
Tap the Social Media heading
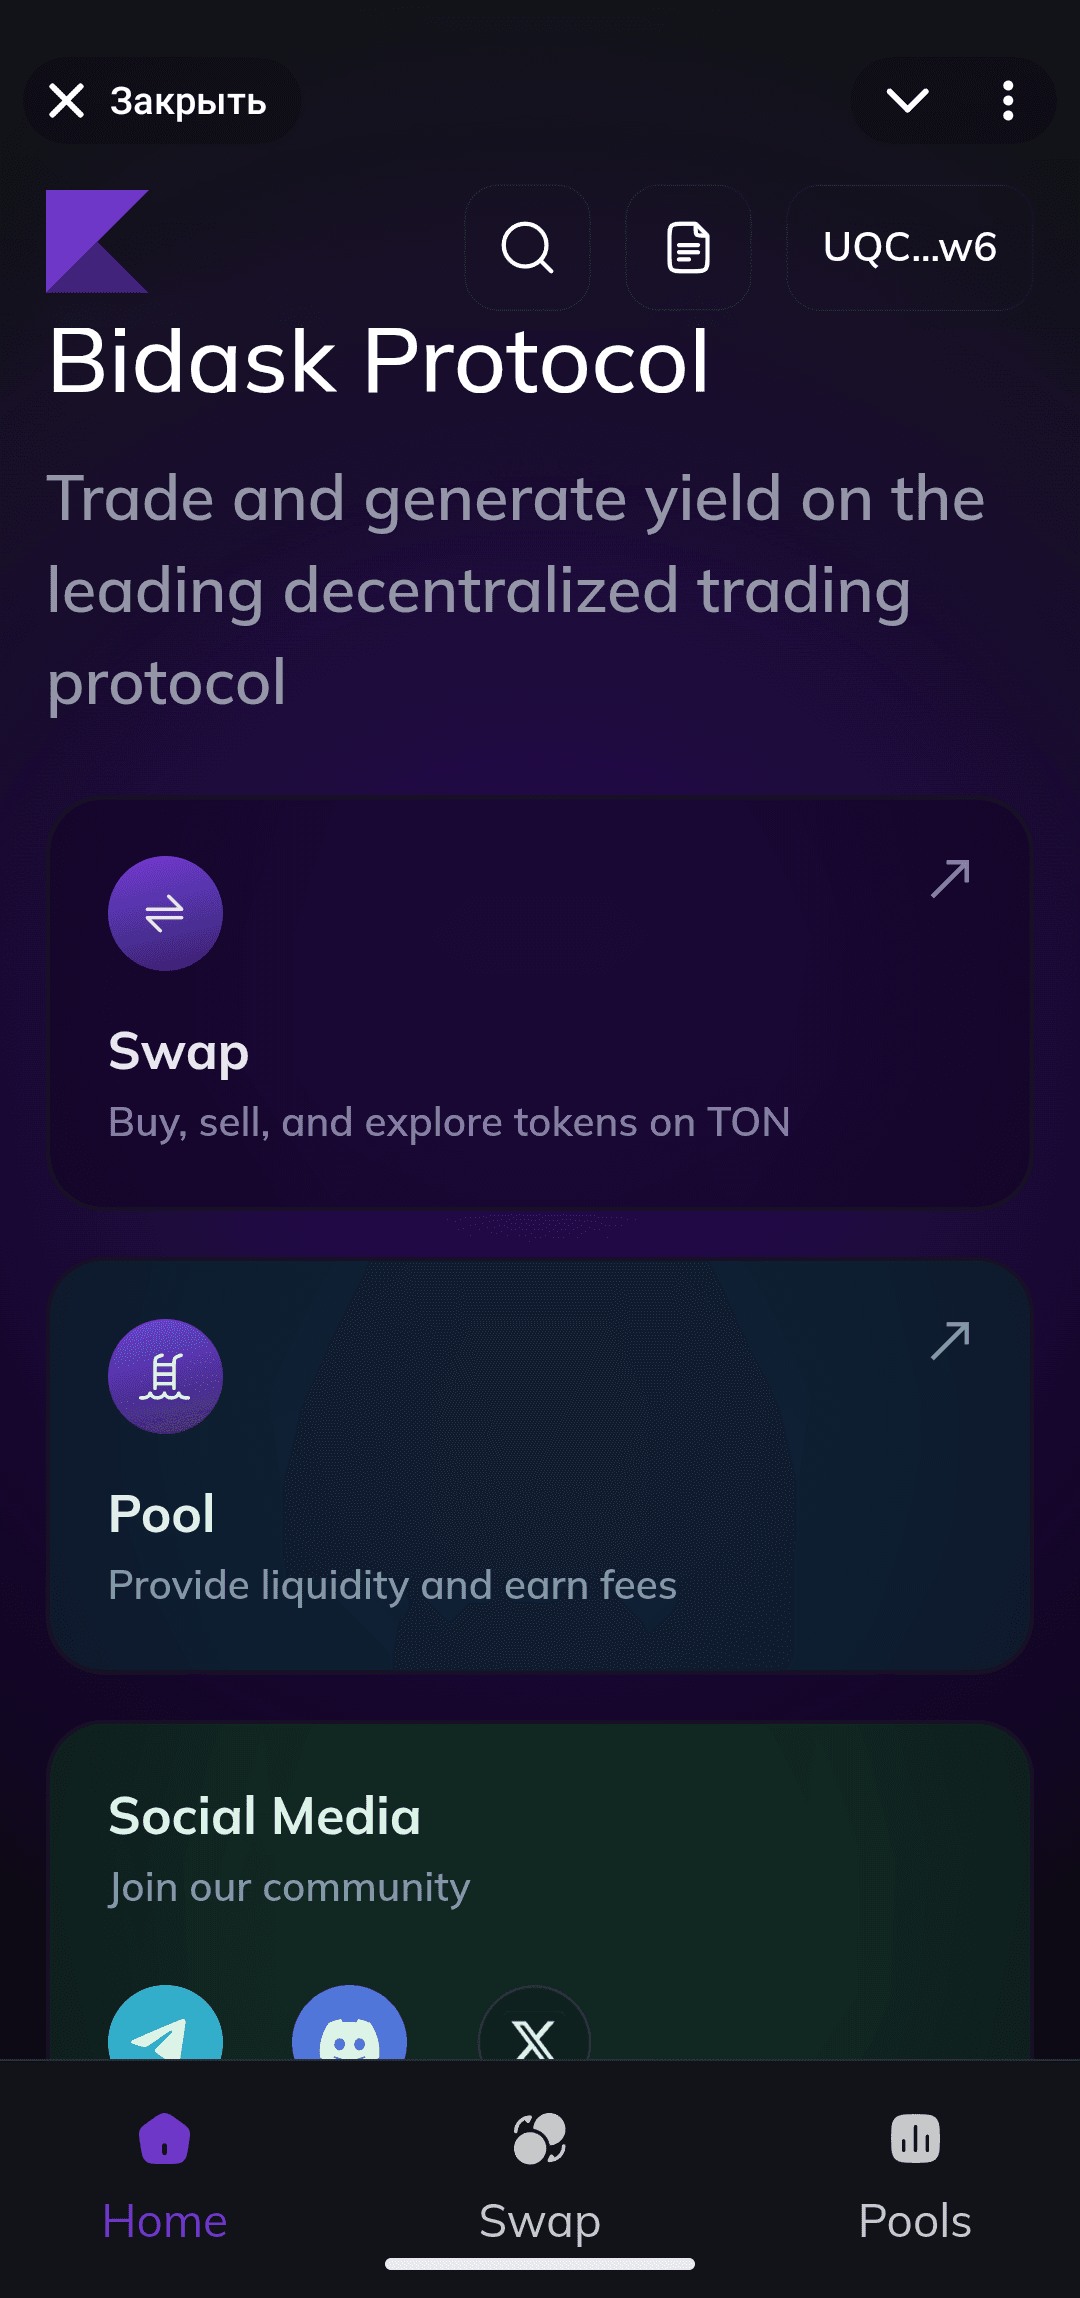tap(265, 1816)
